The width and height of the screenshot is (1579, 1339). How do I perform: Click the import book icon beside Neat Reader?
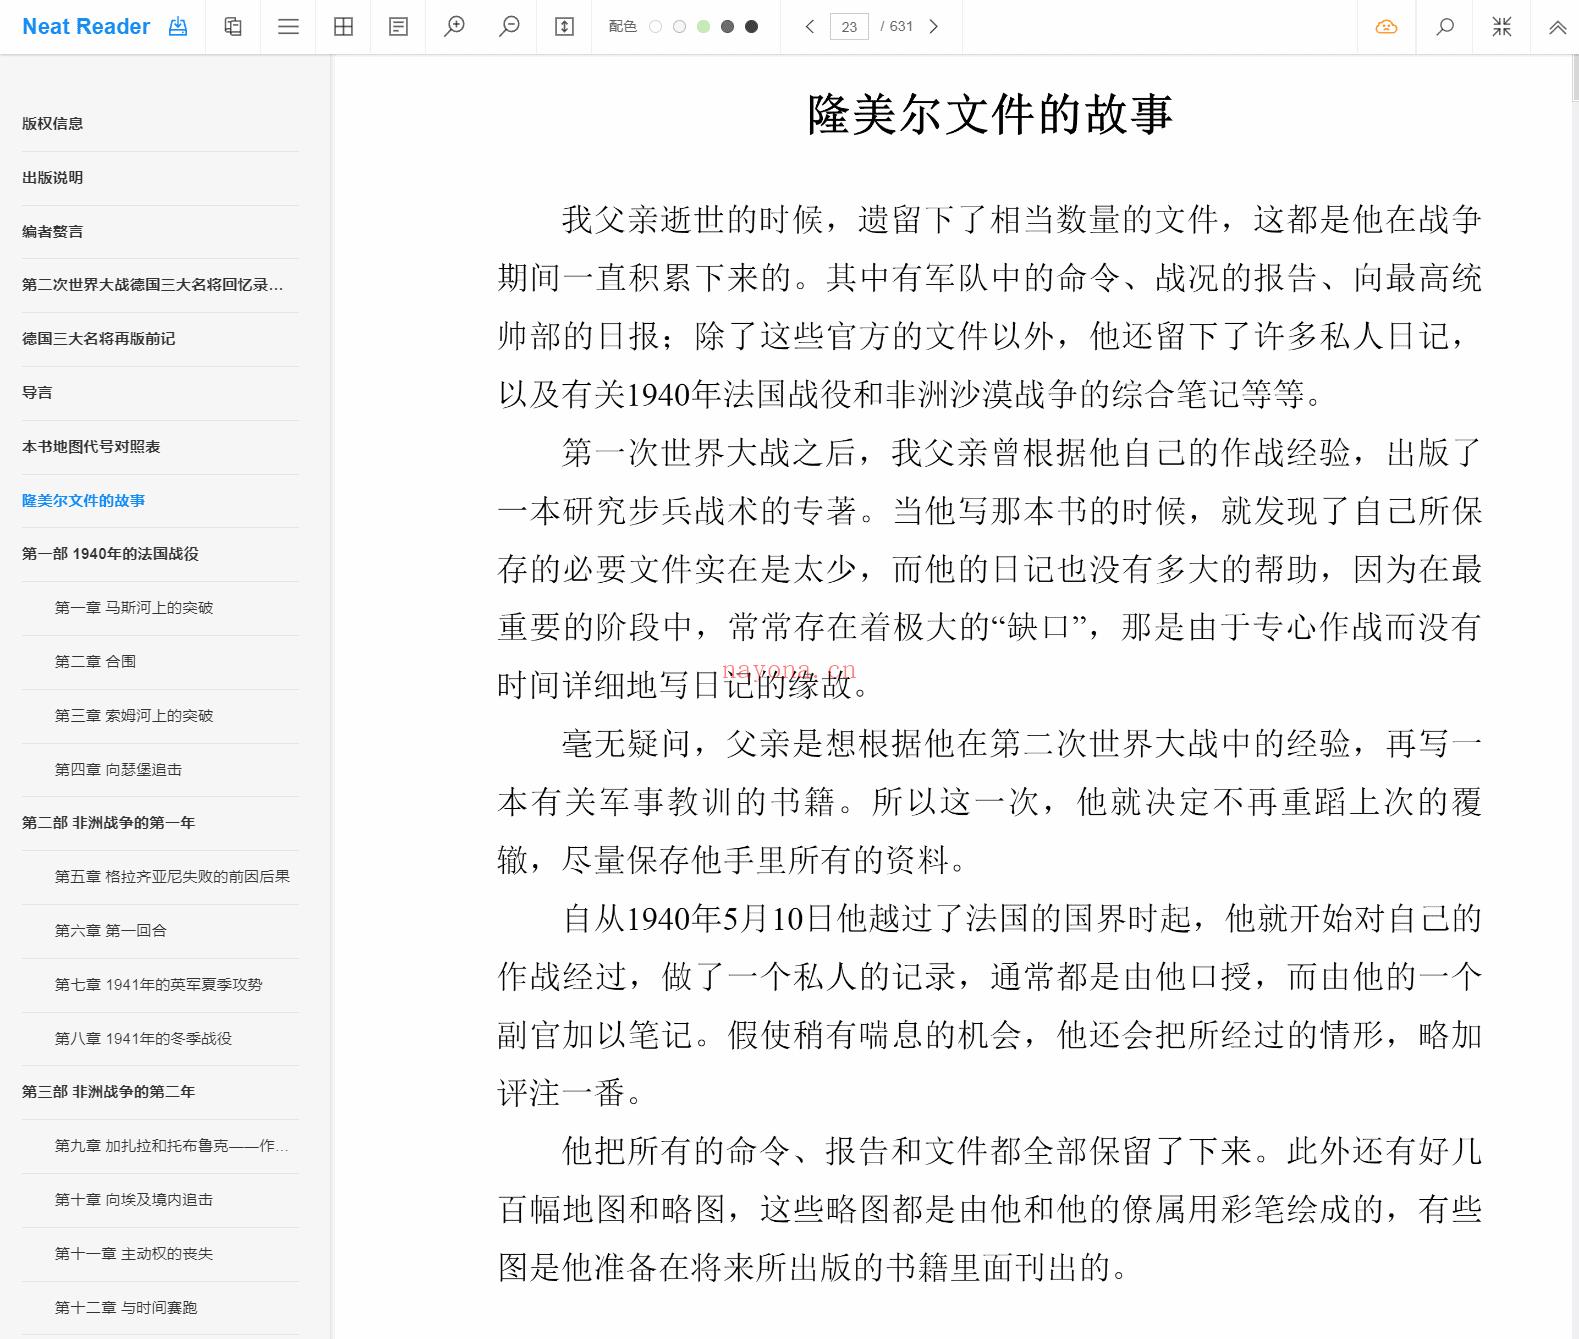coord(178,27)
